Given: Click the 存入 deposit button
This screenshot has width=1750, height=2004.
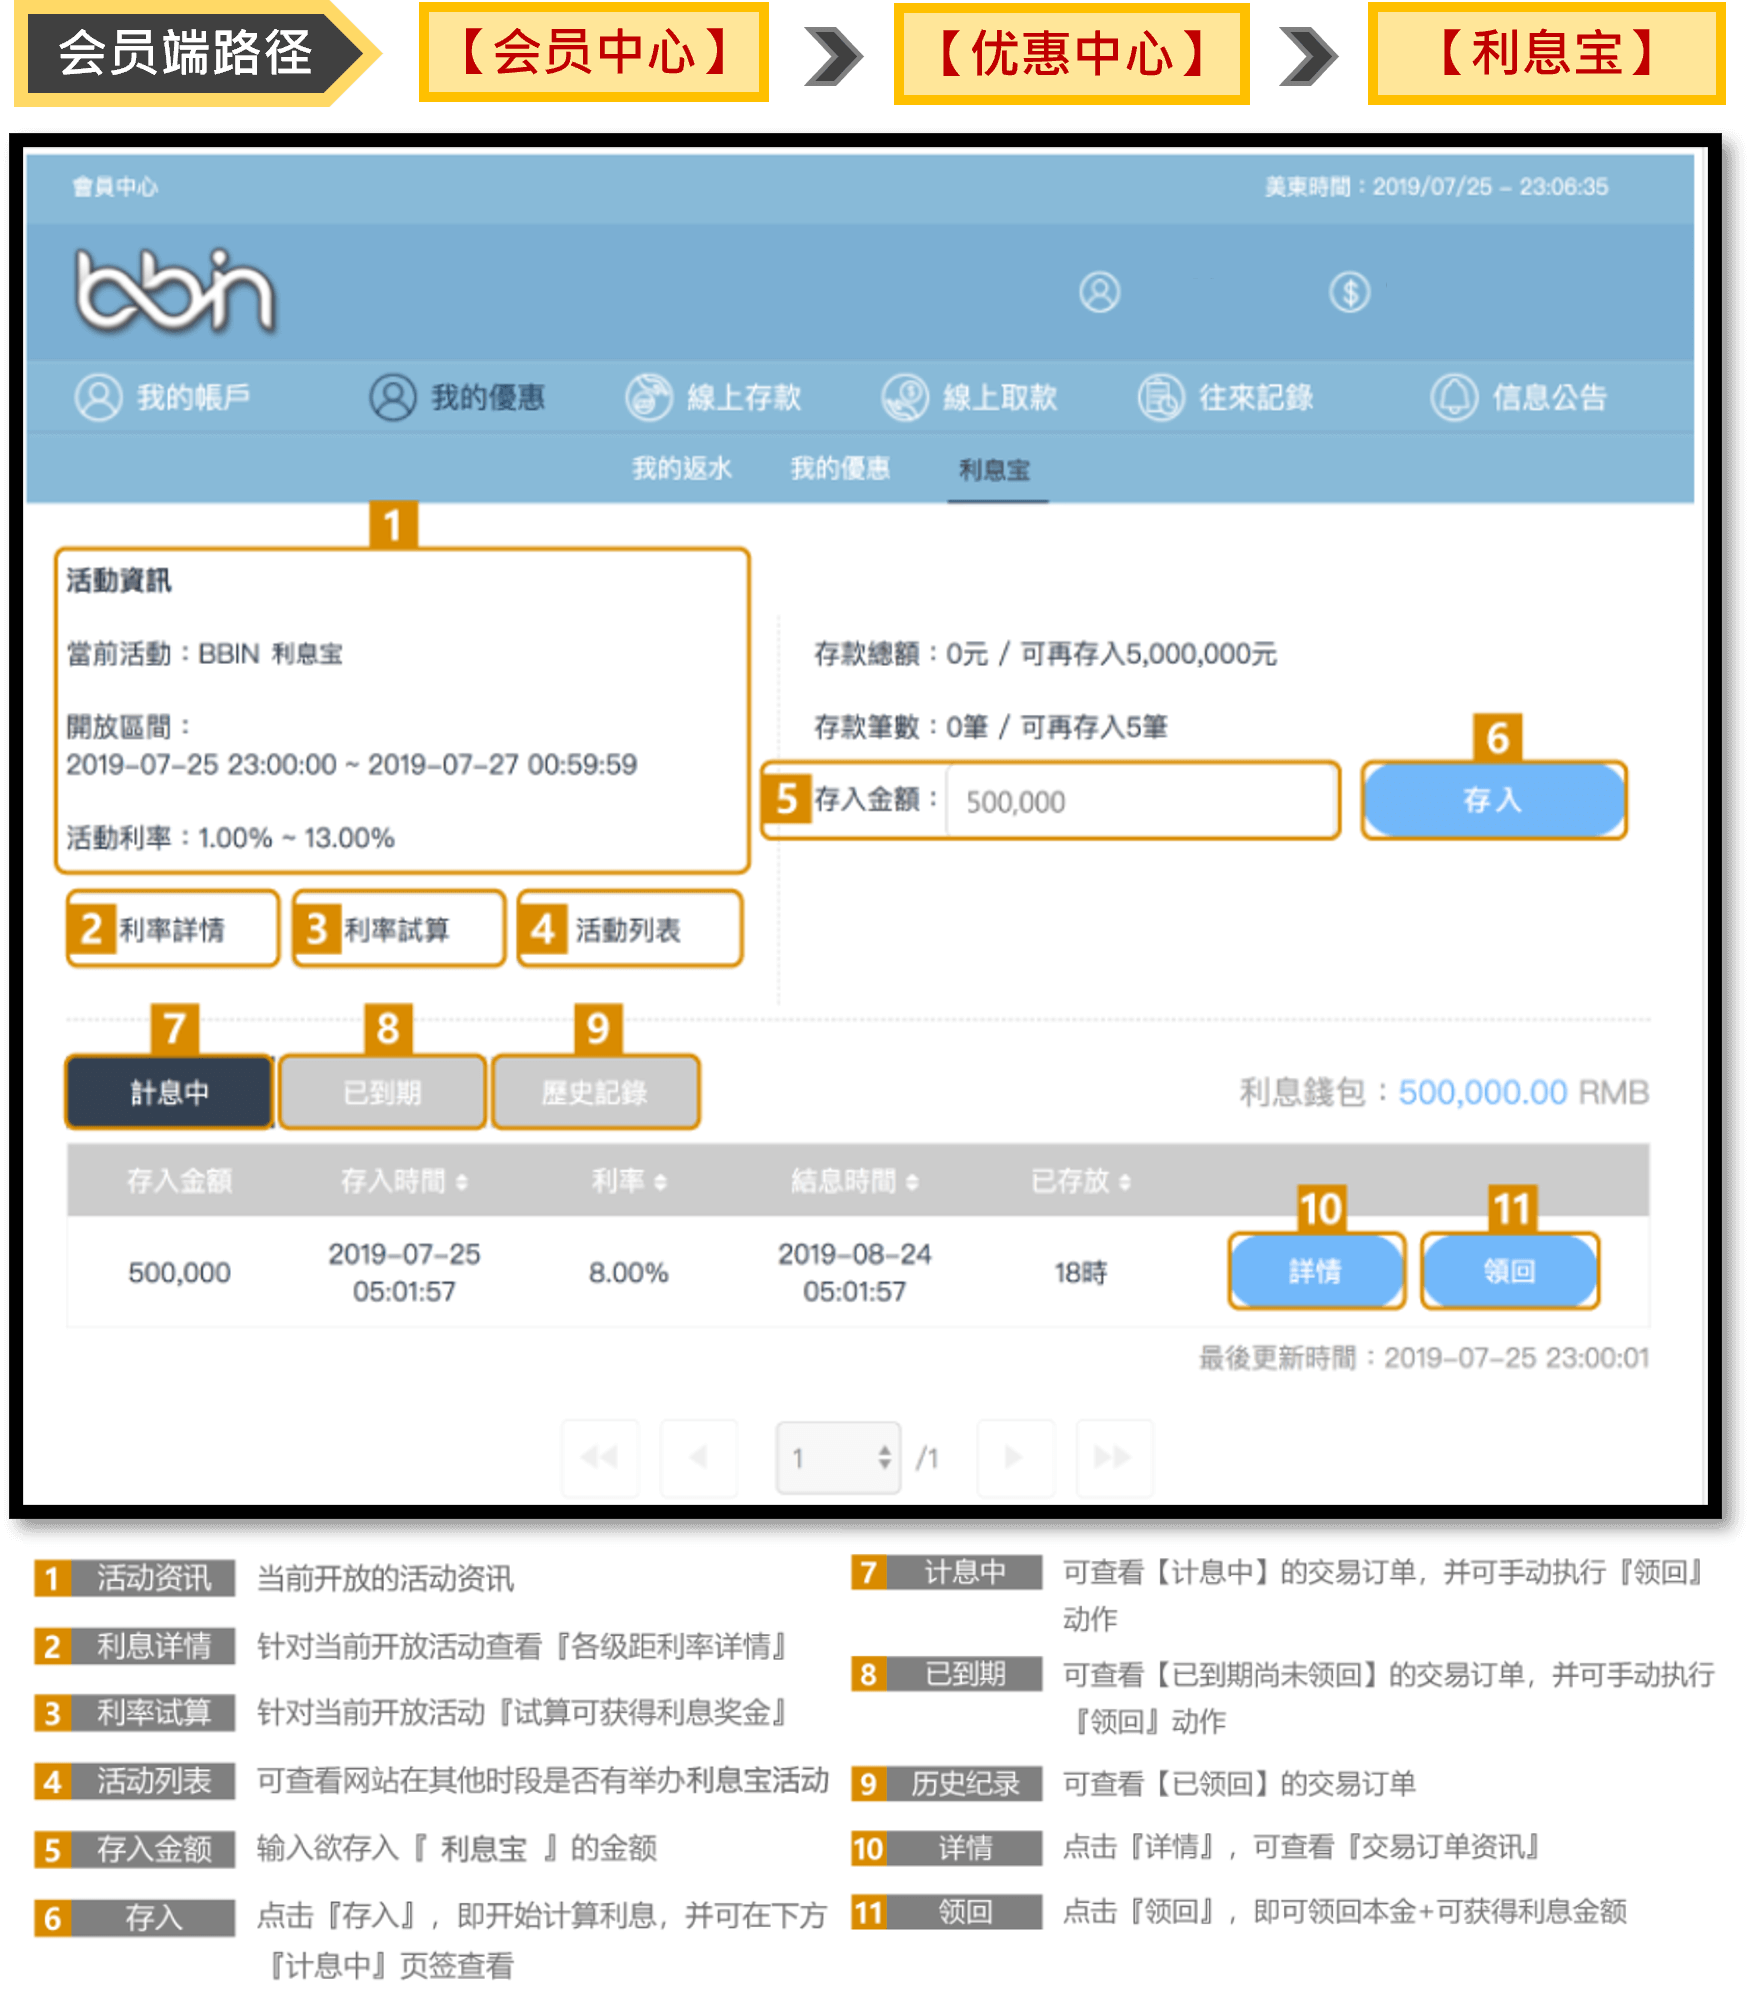Looking at the screenshot, I should pos(1494,800).
